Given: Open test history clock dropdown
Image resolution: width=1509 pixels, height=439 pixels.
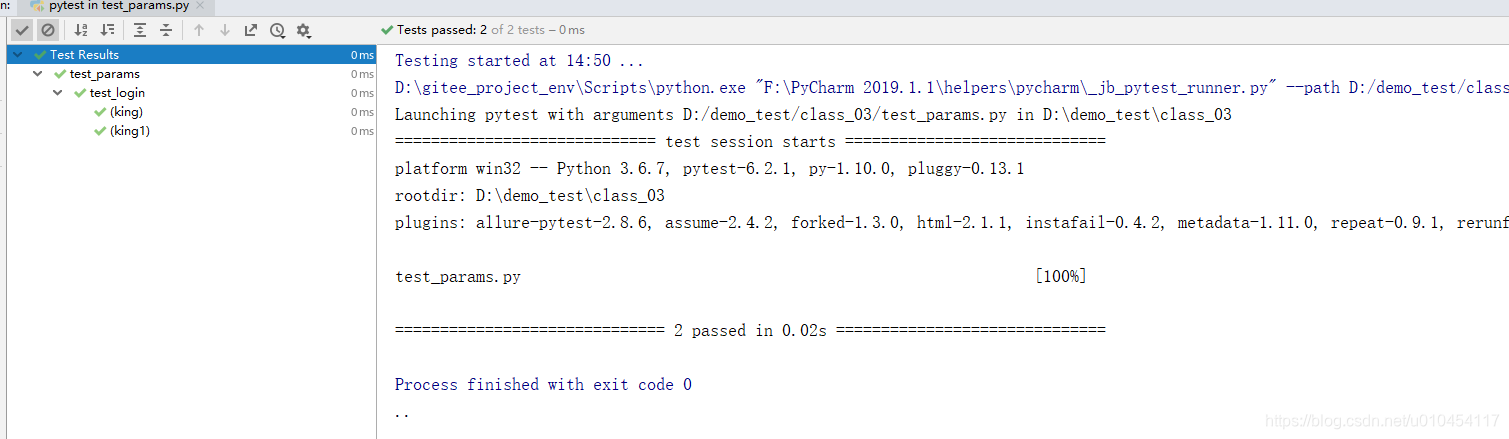Looking at the screenshot, I should (277, 30).
